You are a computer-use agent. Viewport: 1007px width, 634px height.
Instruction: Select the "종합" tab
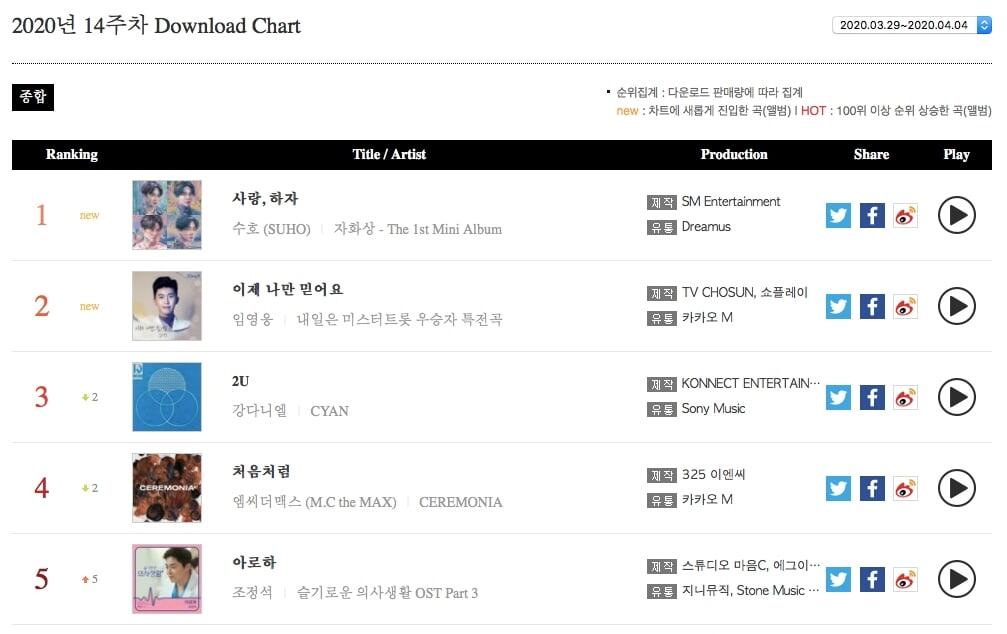32,97
